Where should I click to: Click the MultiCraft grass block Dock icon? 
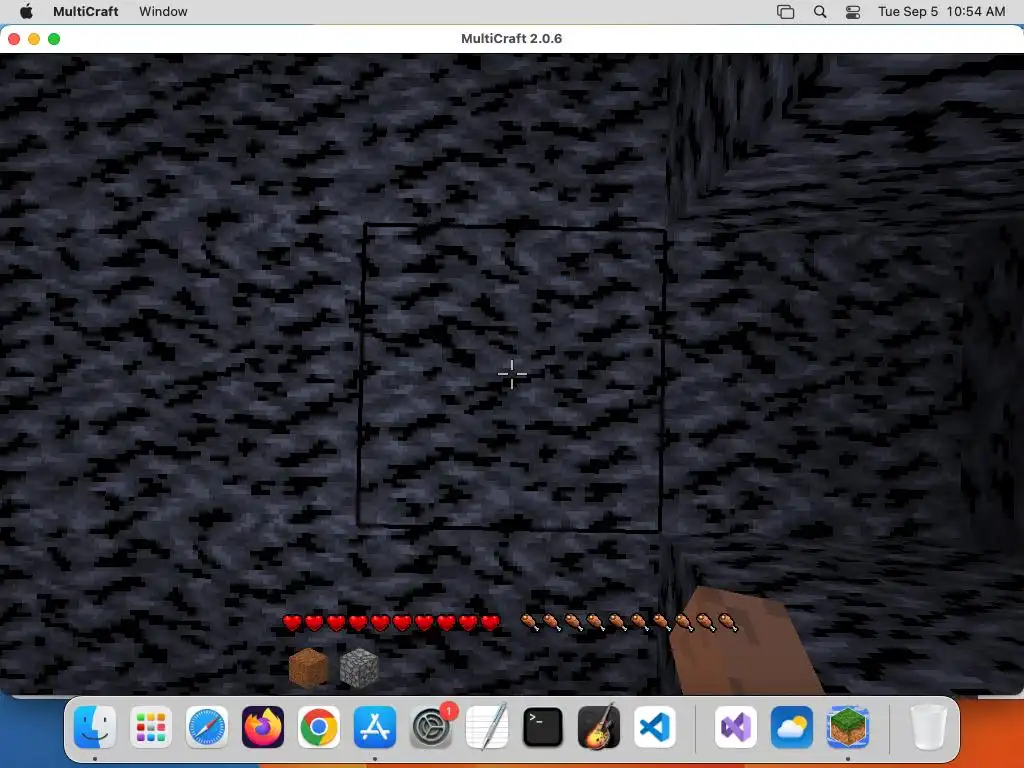[x=848, y=727]
